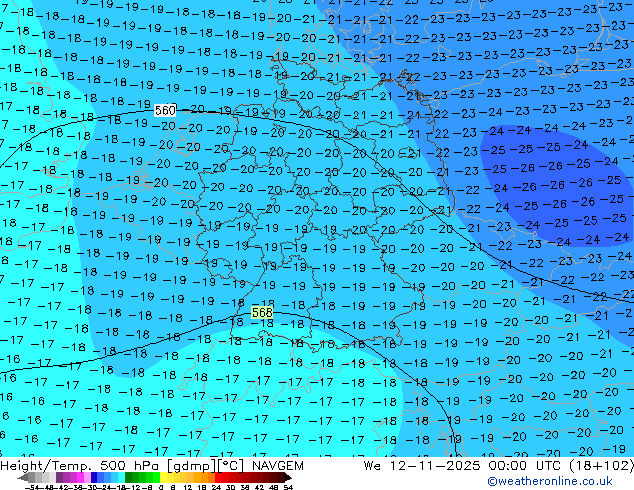Click the gray left arrow of the color scale

(x=23, y=478)
